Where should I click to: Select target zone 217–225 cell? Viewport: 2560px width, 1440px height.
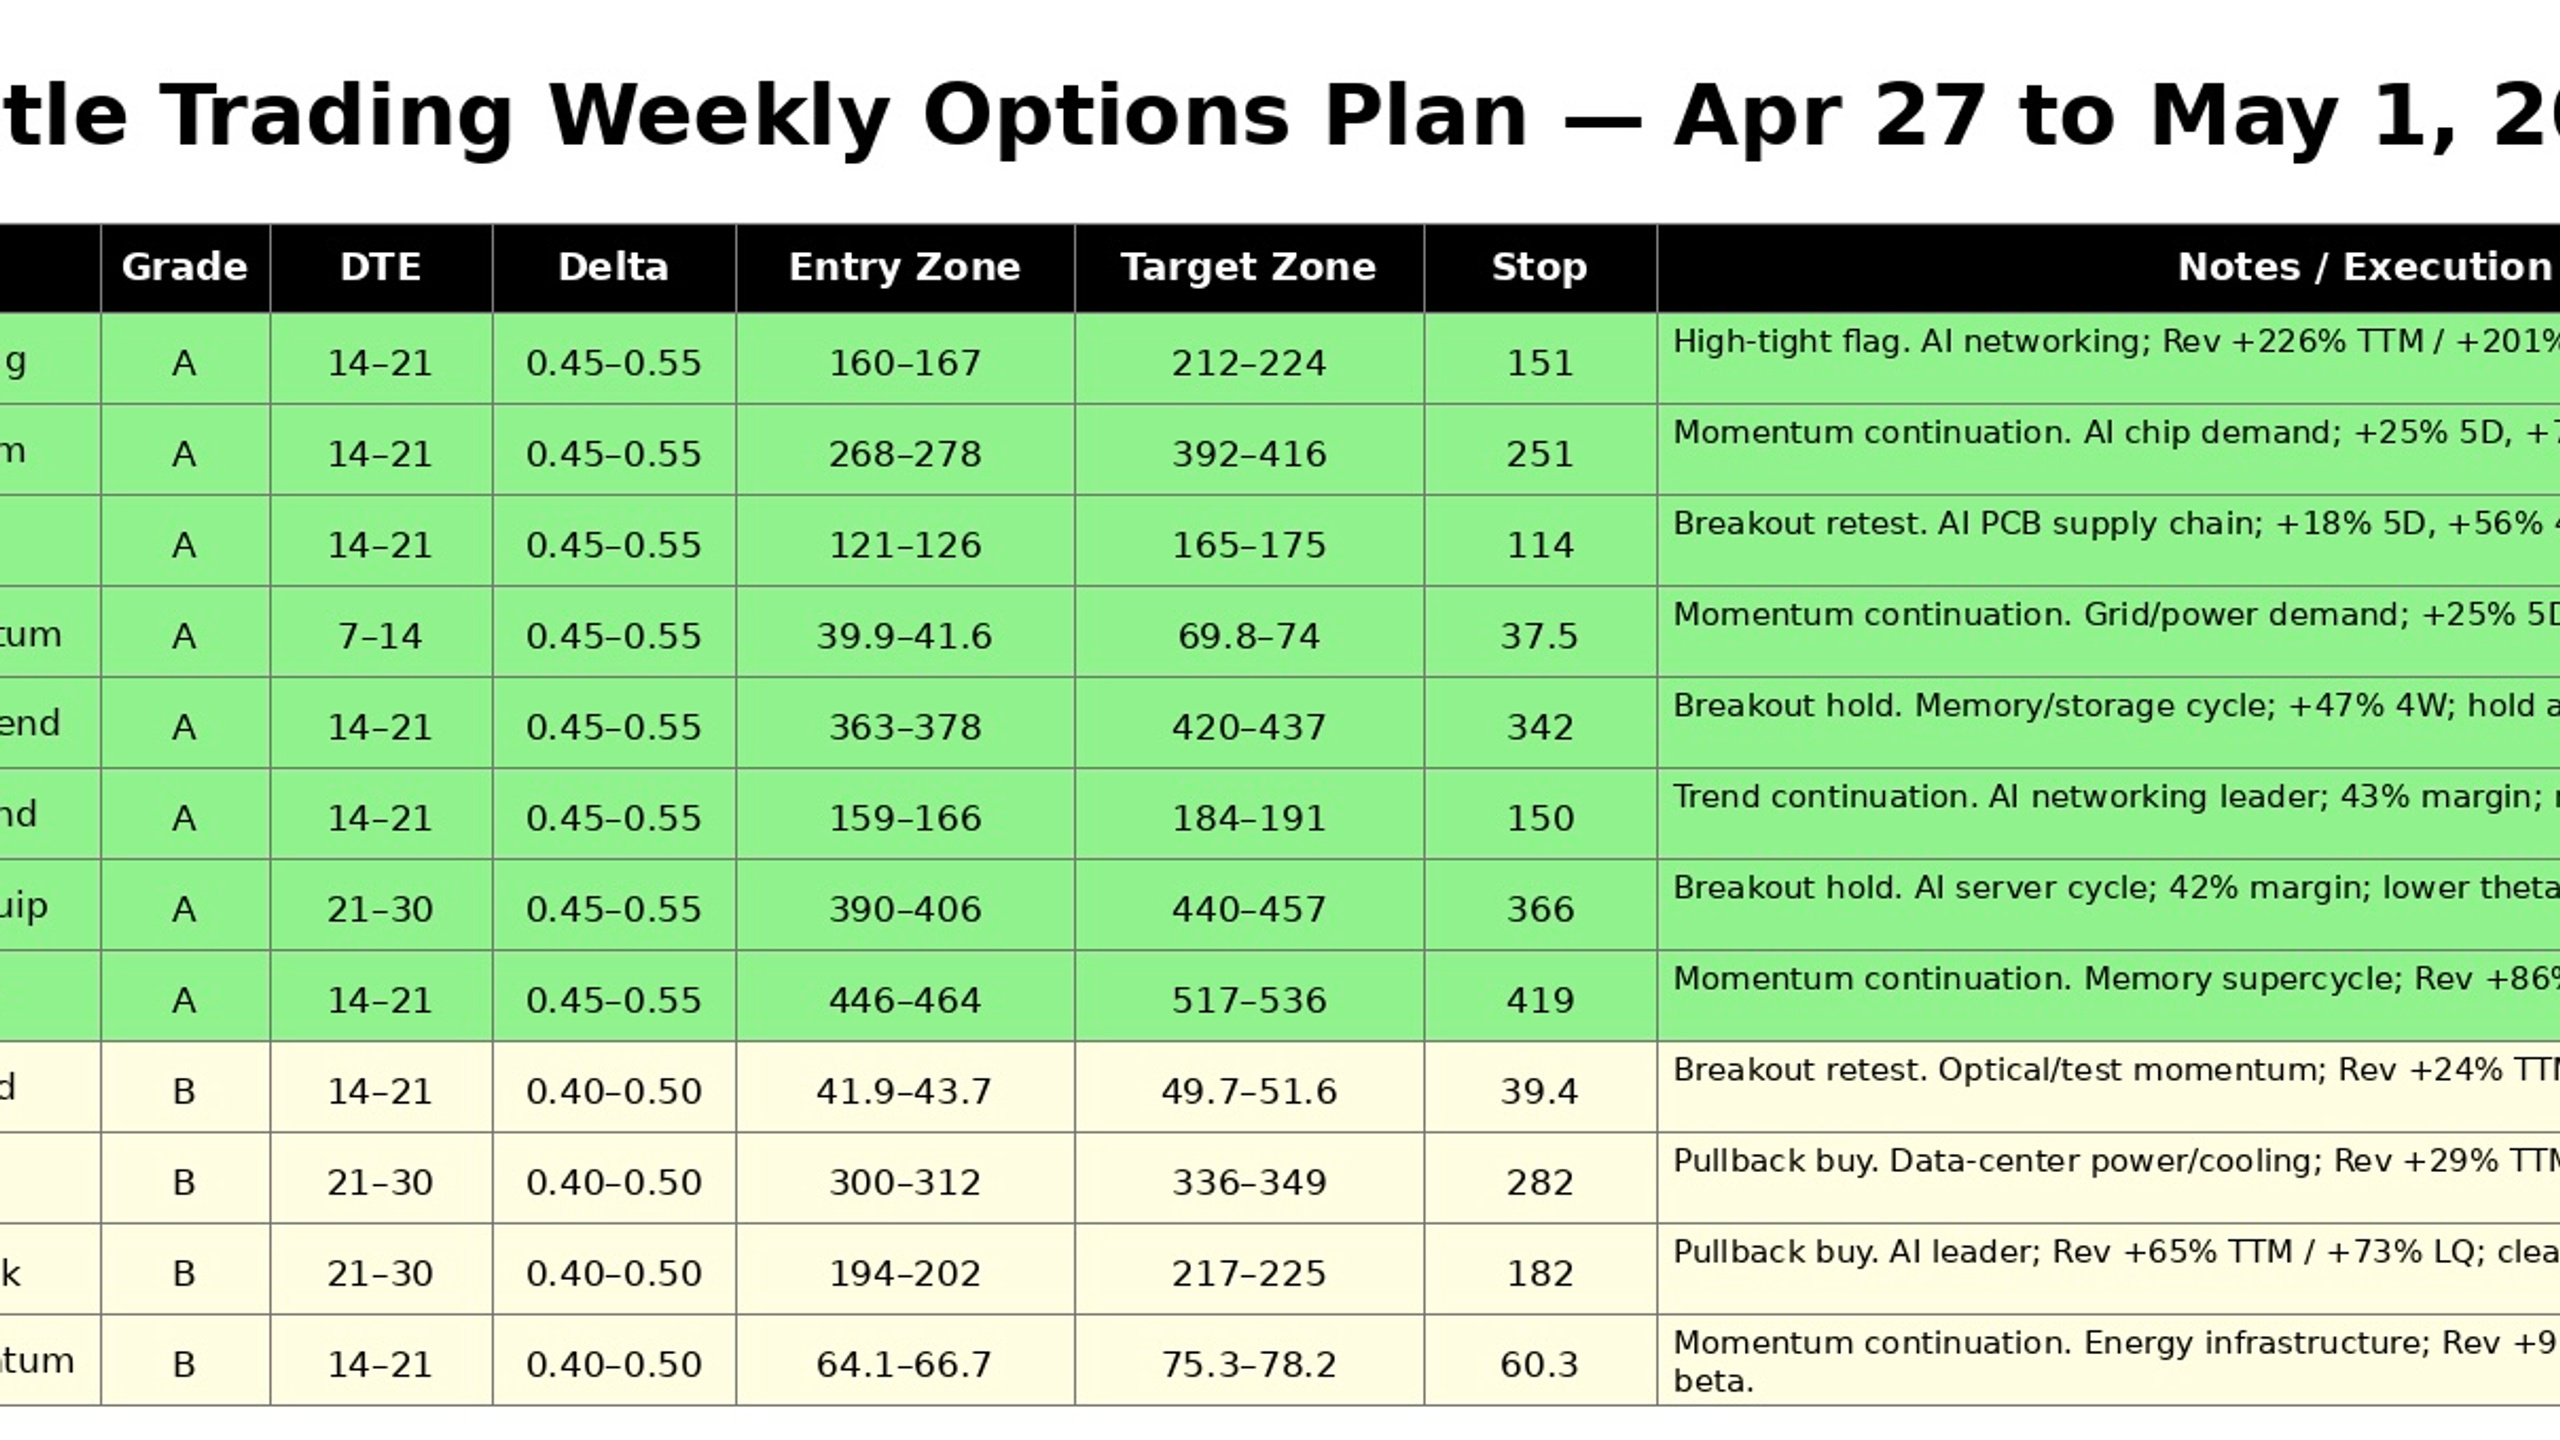point(1249,1273)
